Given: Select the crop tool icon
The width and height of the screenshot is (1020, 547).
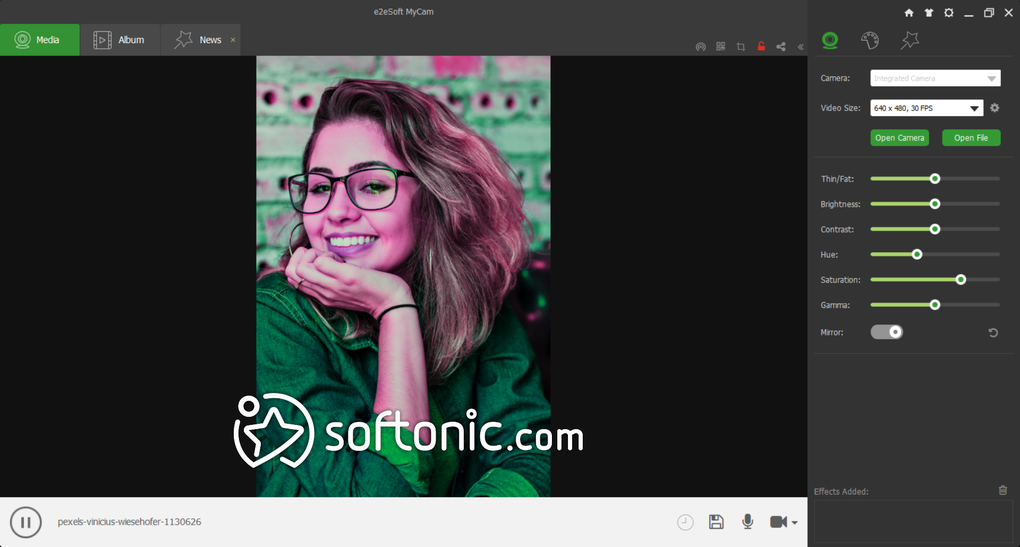Looking at the screenshot, I should 741,47.
